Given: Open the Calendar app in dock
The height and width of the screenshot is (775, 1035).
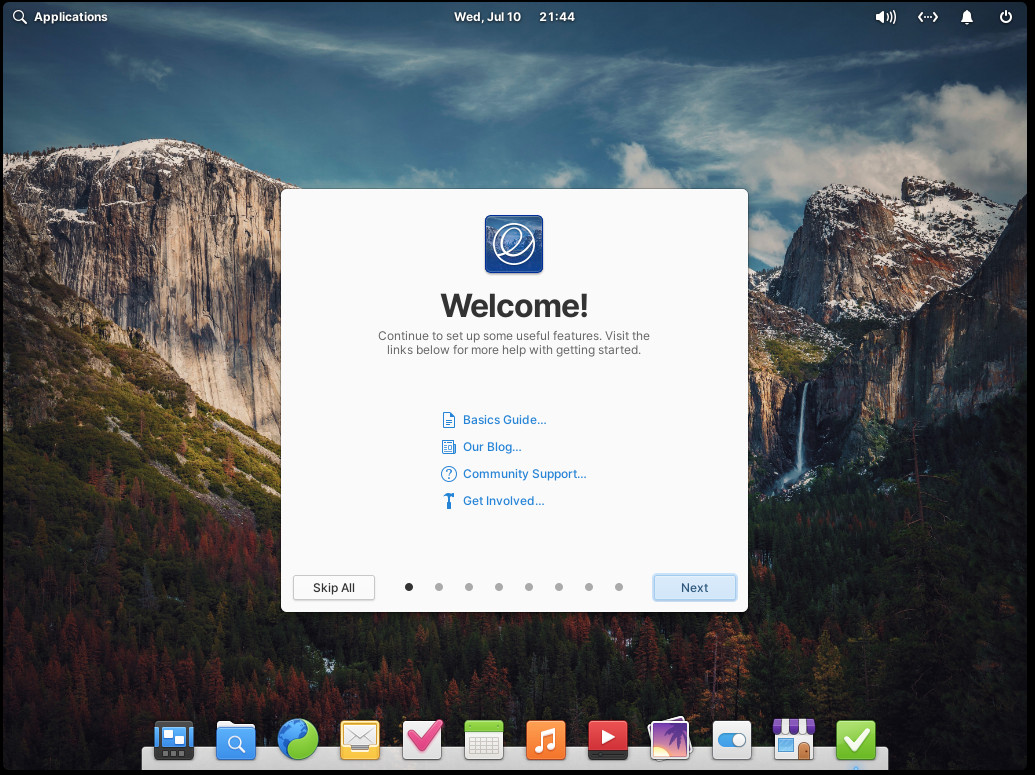Looking at the screenshot, I should point(484,740).
